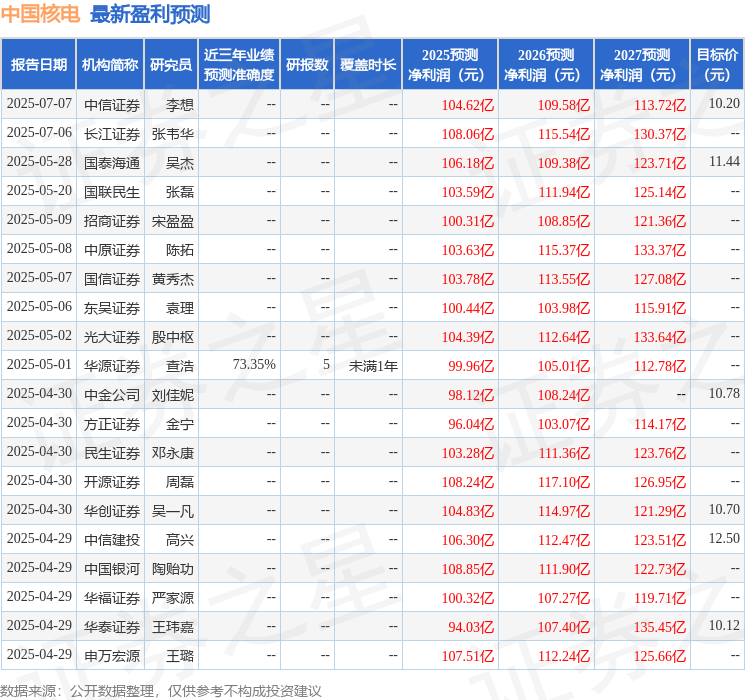Screen dimensions: 745x700
Task: Select the 111.94亿 forecast value
Action: click(564, 192)
